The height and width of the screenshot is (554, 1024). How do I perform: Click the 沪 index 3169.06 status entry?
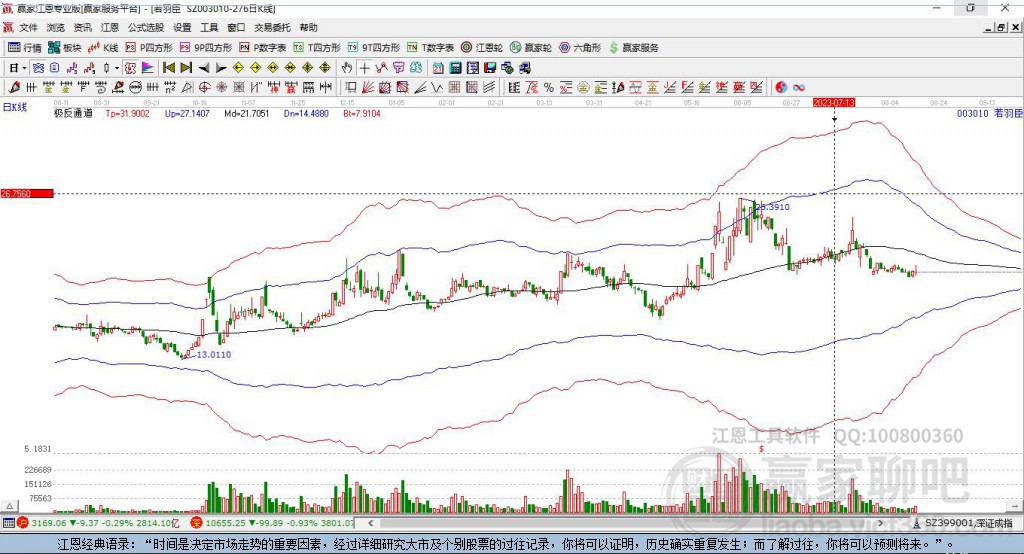coord(98,523)
